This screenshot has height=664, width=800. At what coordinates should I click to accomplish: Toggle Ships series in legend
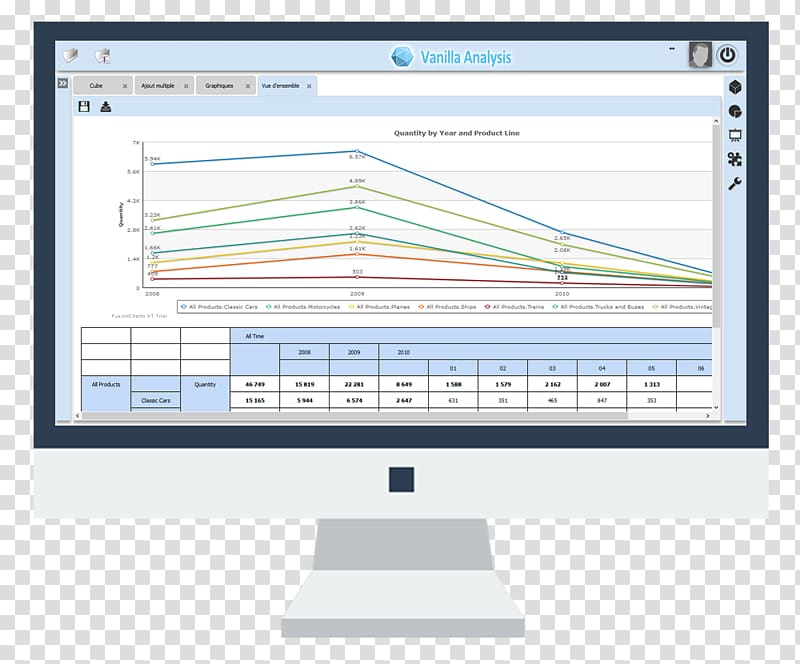[x=447, y=307]
